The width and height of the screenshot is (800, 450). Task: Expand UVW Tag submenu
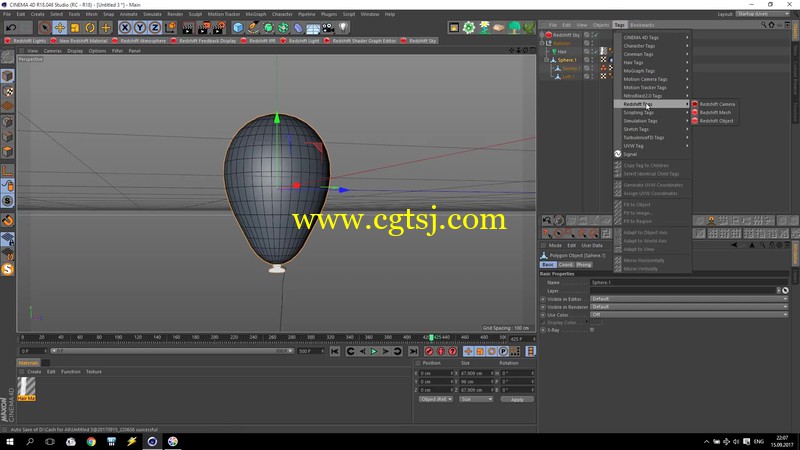click(653, 146)
